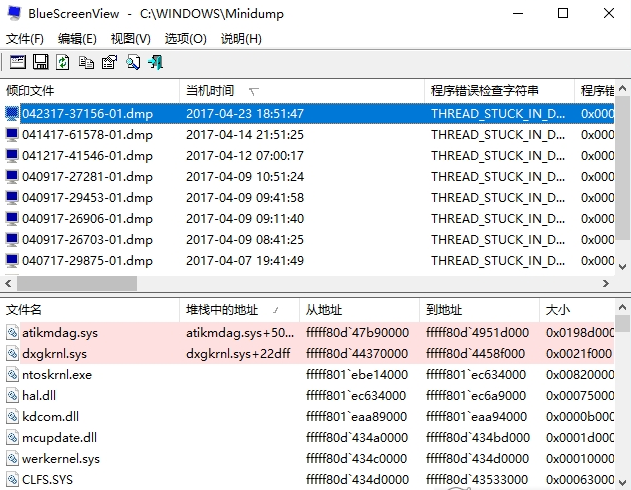This screenshot has width=631, height=490.
Task: Sort modules by 文件名 column header
Action: (90, 310)
